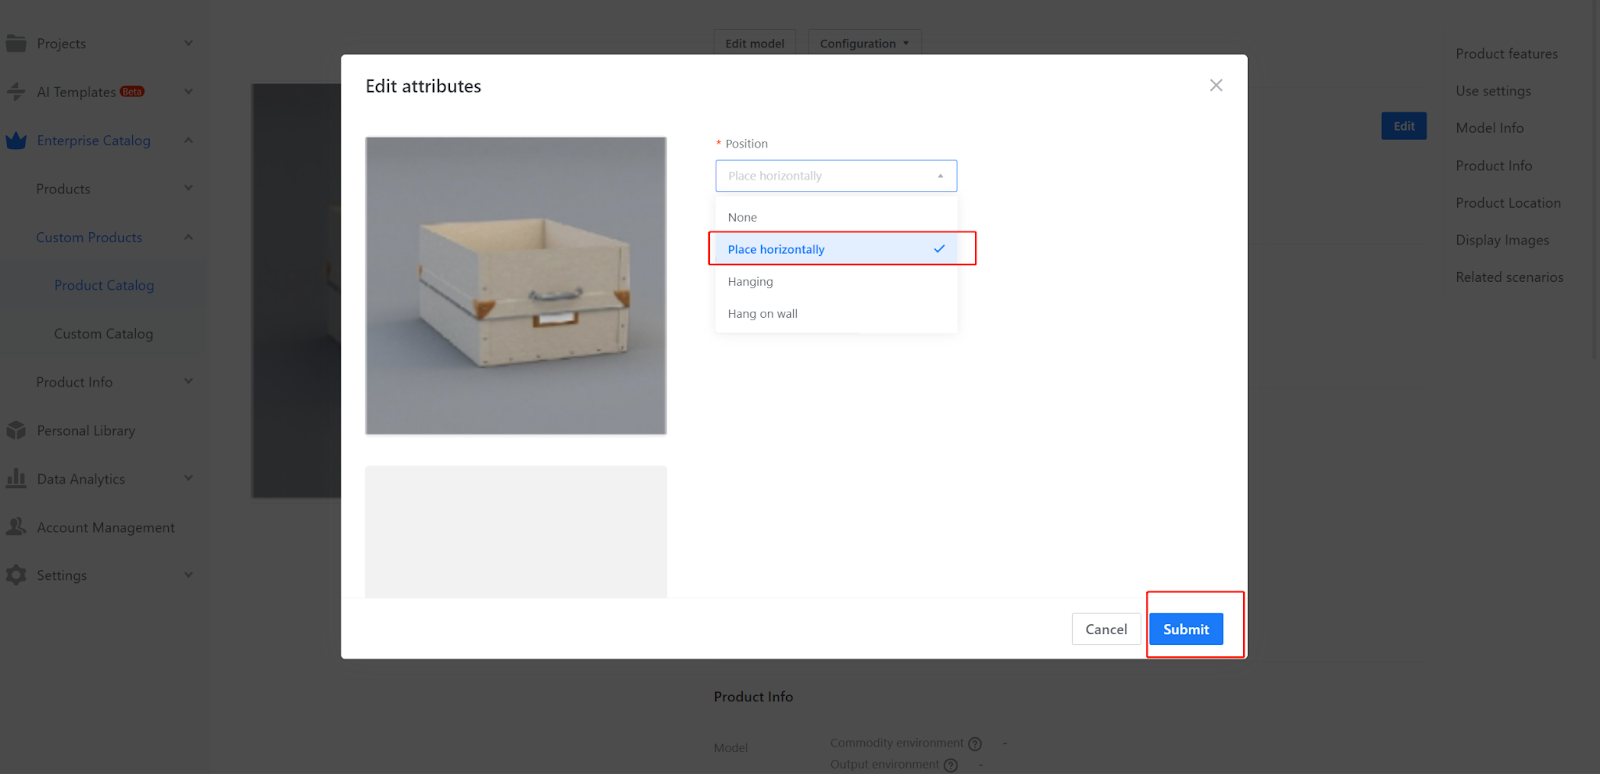Viewport: 1600px width, 774px height.
Task: Click the Product Info heading text
Action: [753, 697]
